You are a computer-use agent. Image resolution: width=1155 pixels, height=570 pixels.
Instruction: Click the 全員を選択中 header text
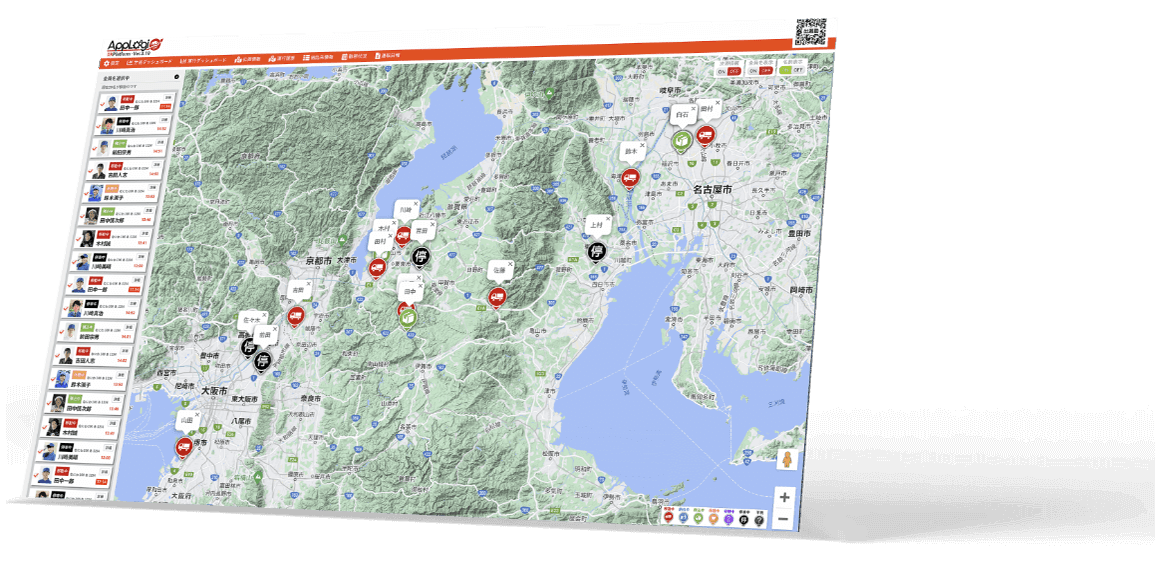tap(114, 77)
